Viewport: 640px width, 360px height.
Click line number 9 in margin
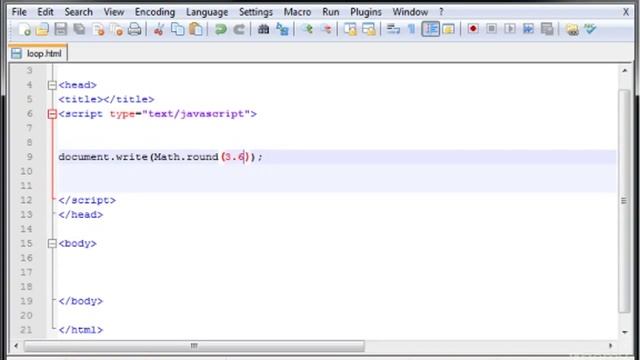pos(29,157)
